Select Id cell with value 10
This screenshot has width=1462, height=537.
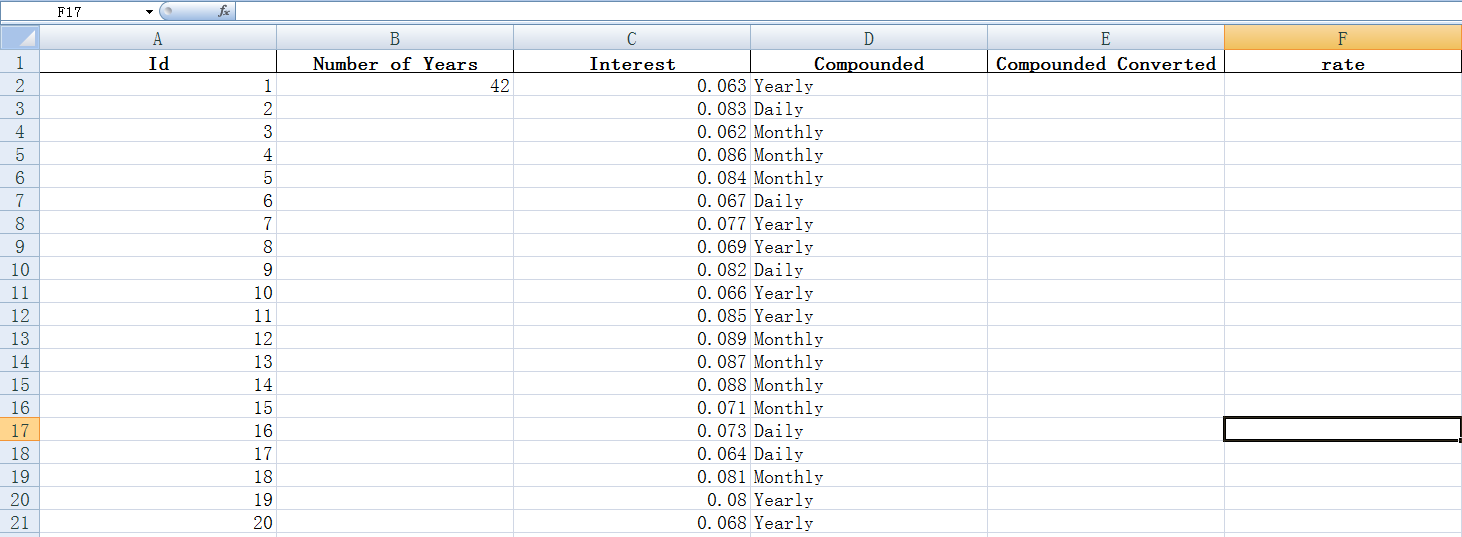click(x=158, y=292)
